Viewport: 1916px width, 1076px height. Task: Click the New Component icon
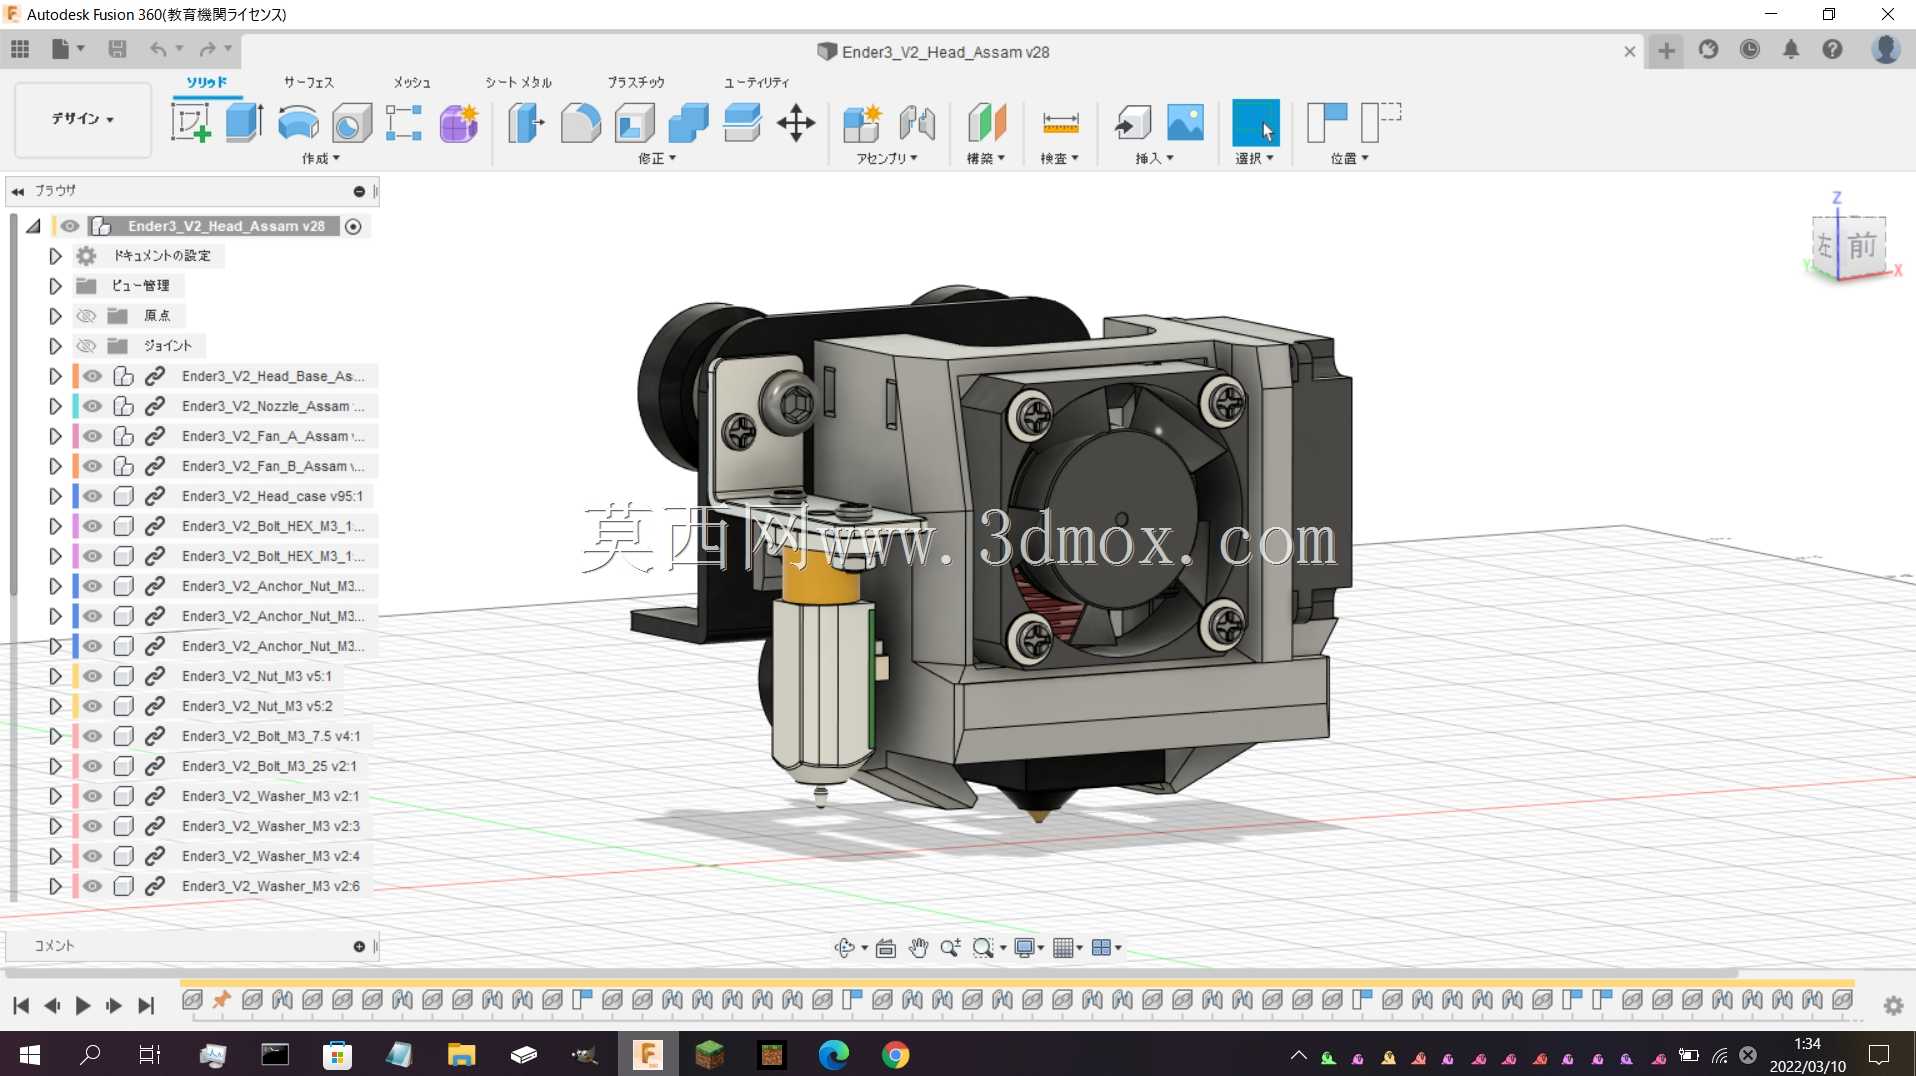pos(862,123)
